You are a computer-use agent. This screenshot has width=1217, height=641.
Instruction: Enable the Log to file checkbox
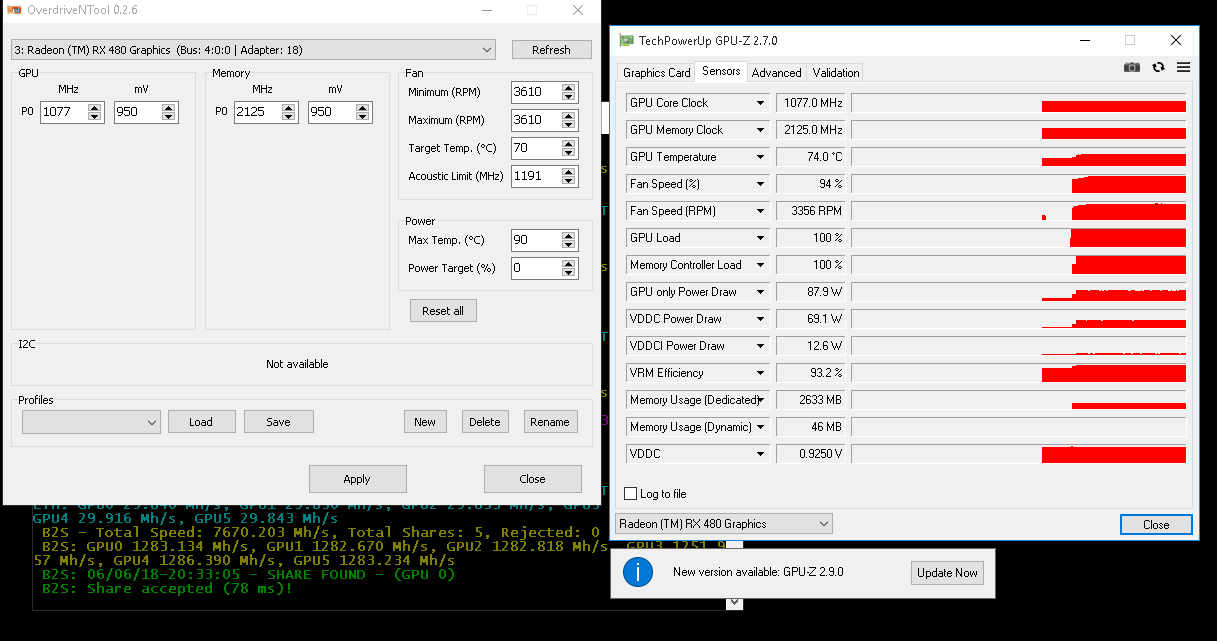point(630,494)
